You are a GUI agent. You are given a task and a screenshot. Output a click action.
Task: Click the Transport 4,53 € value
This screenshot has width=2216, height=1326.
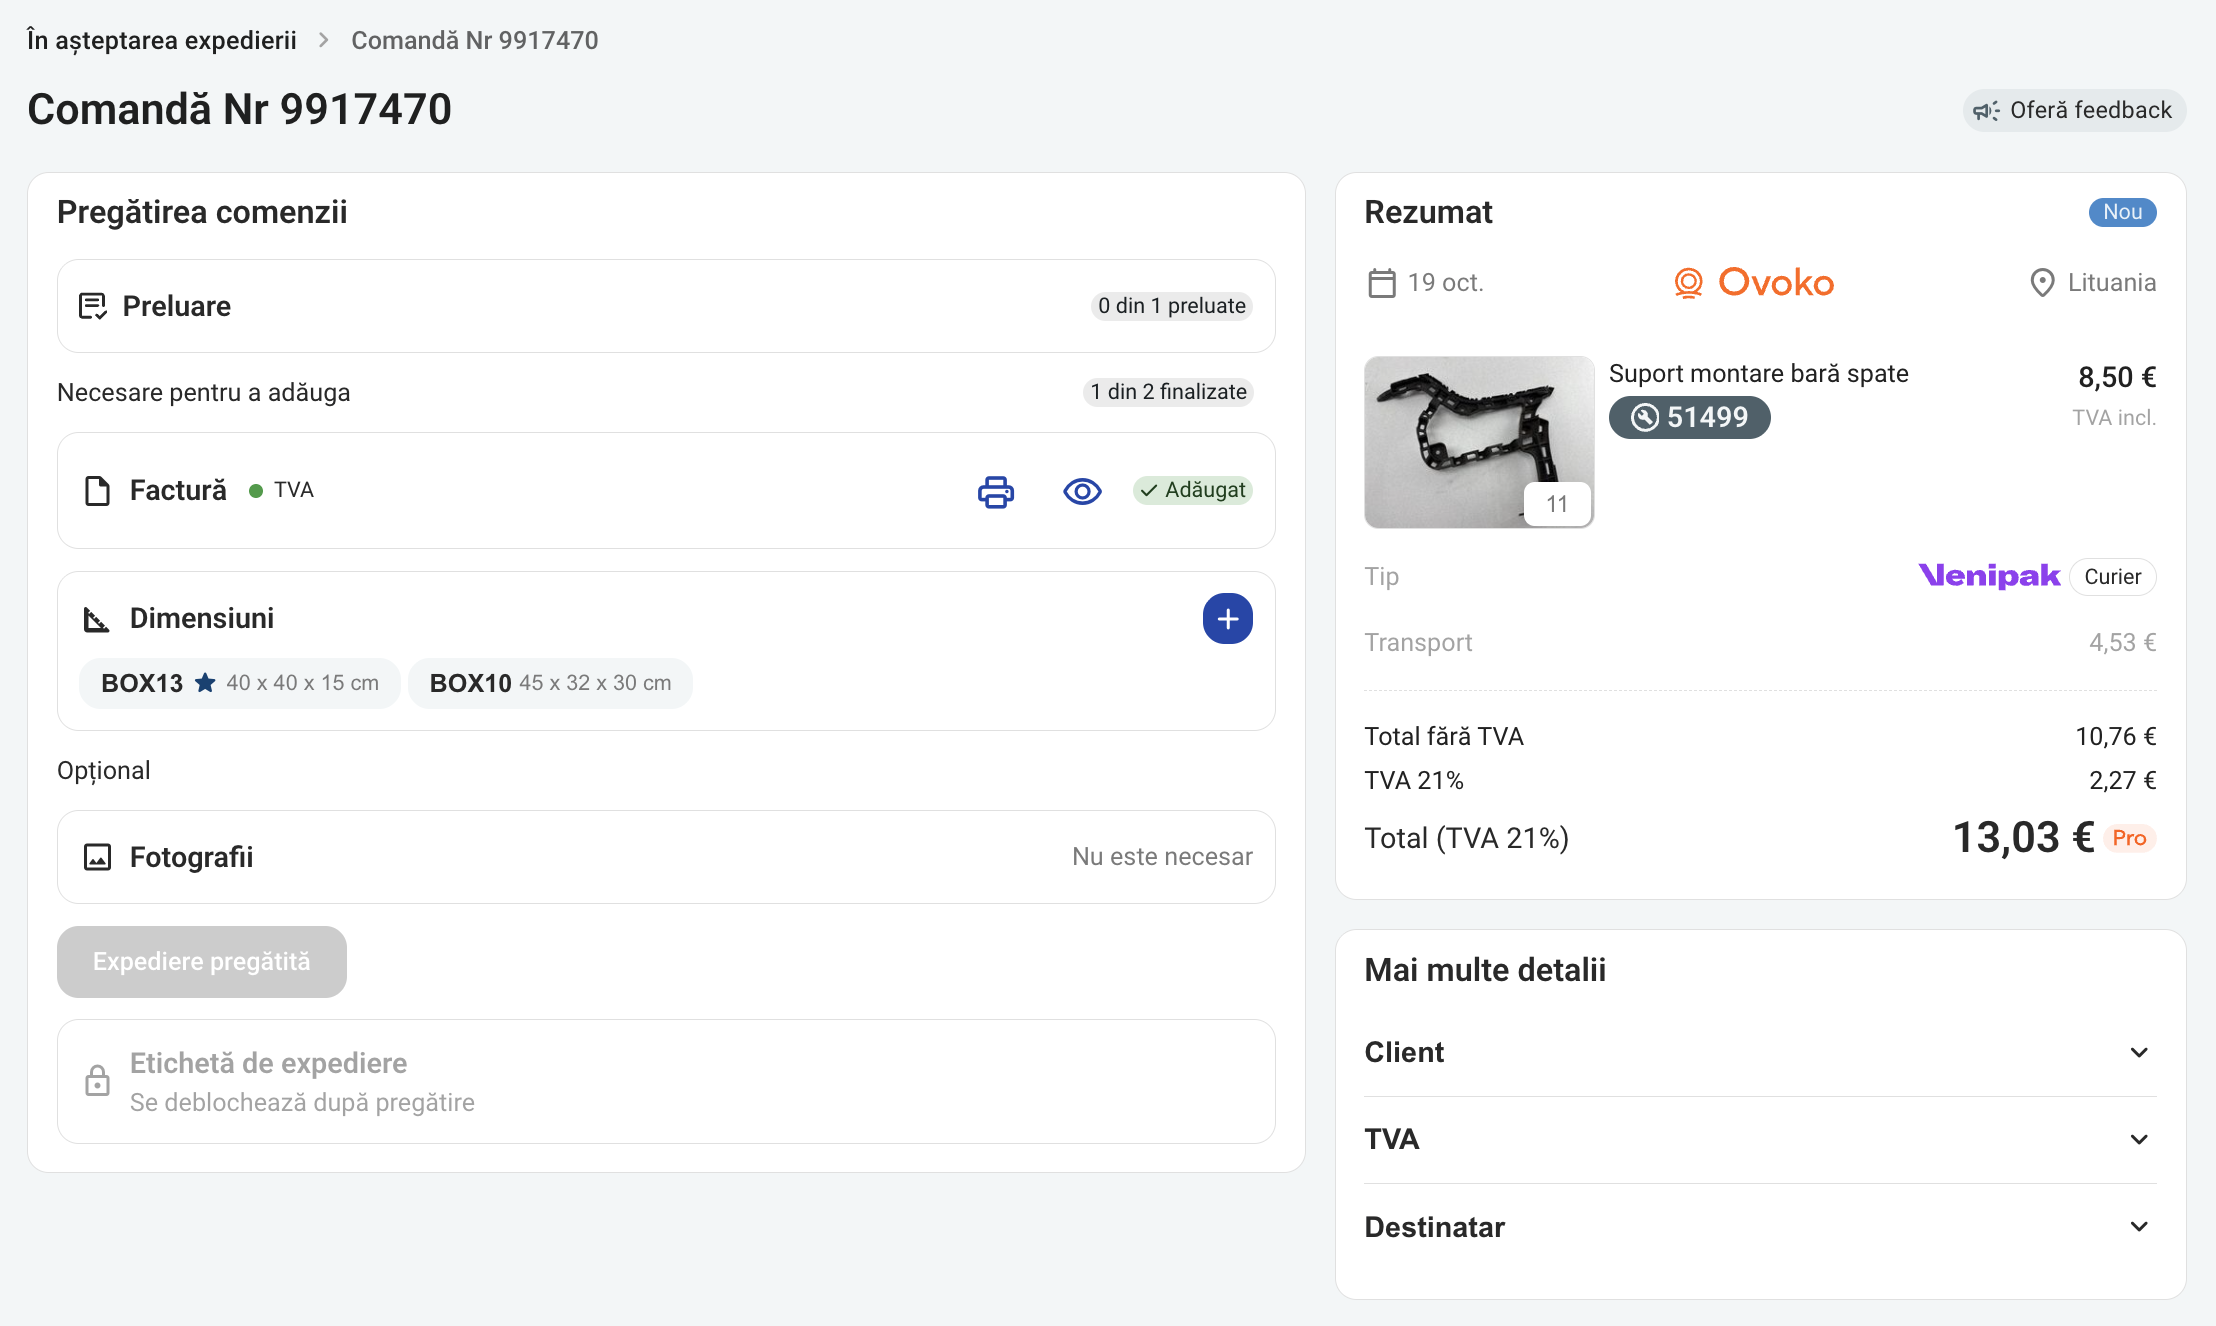[x=2122, y=642]
